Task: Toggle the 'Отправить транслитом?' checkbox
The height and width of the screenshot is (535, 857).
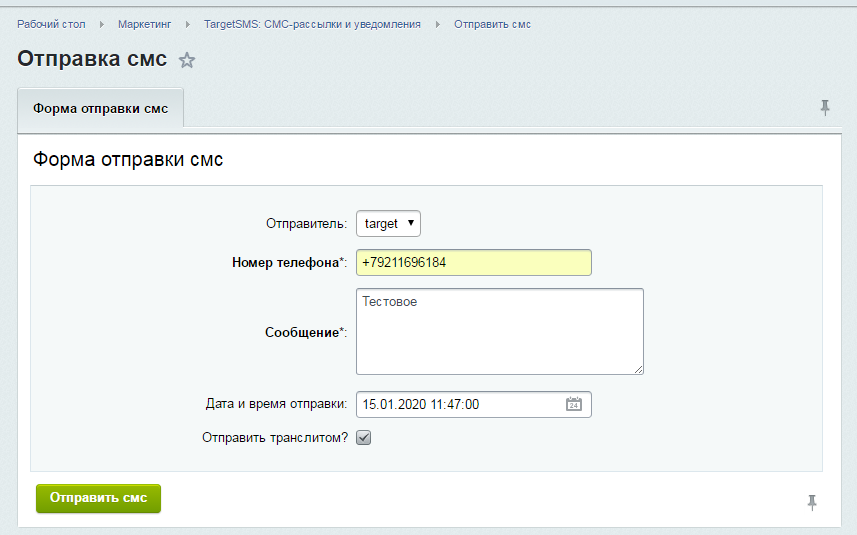Action: [x=364, y=438]
